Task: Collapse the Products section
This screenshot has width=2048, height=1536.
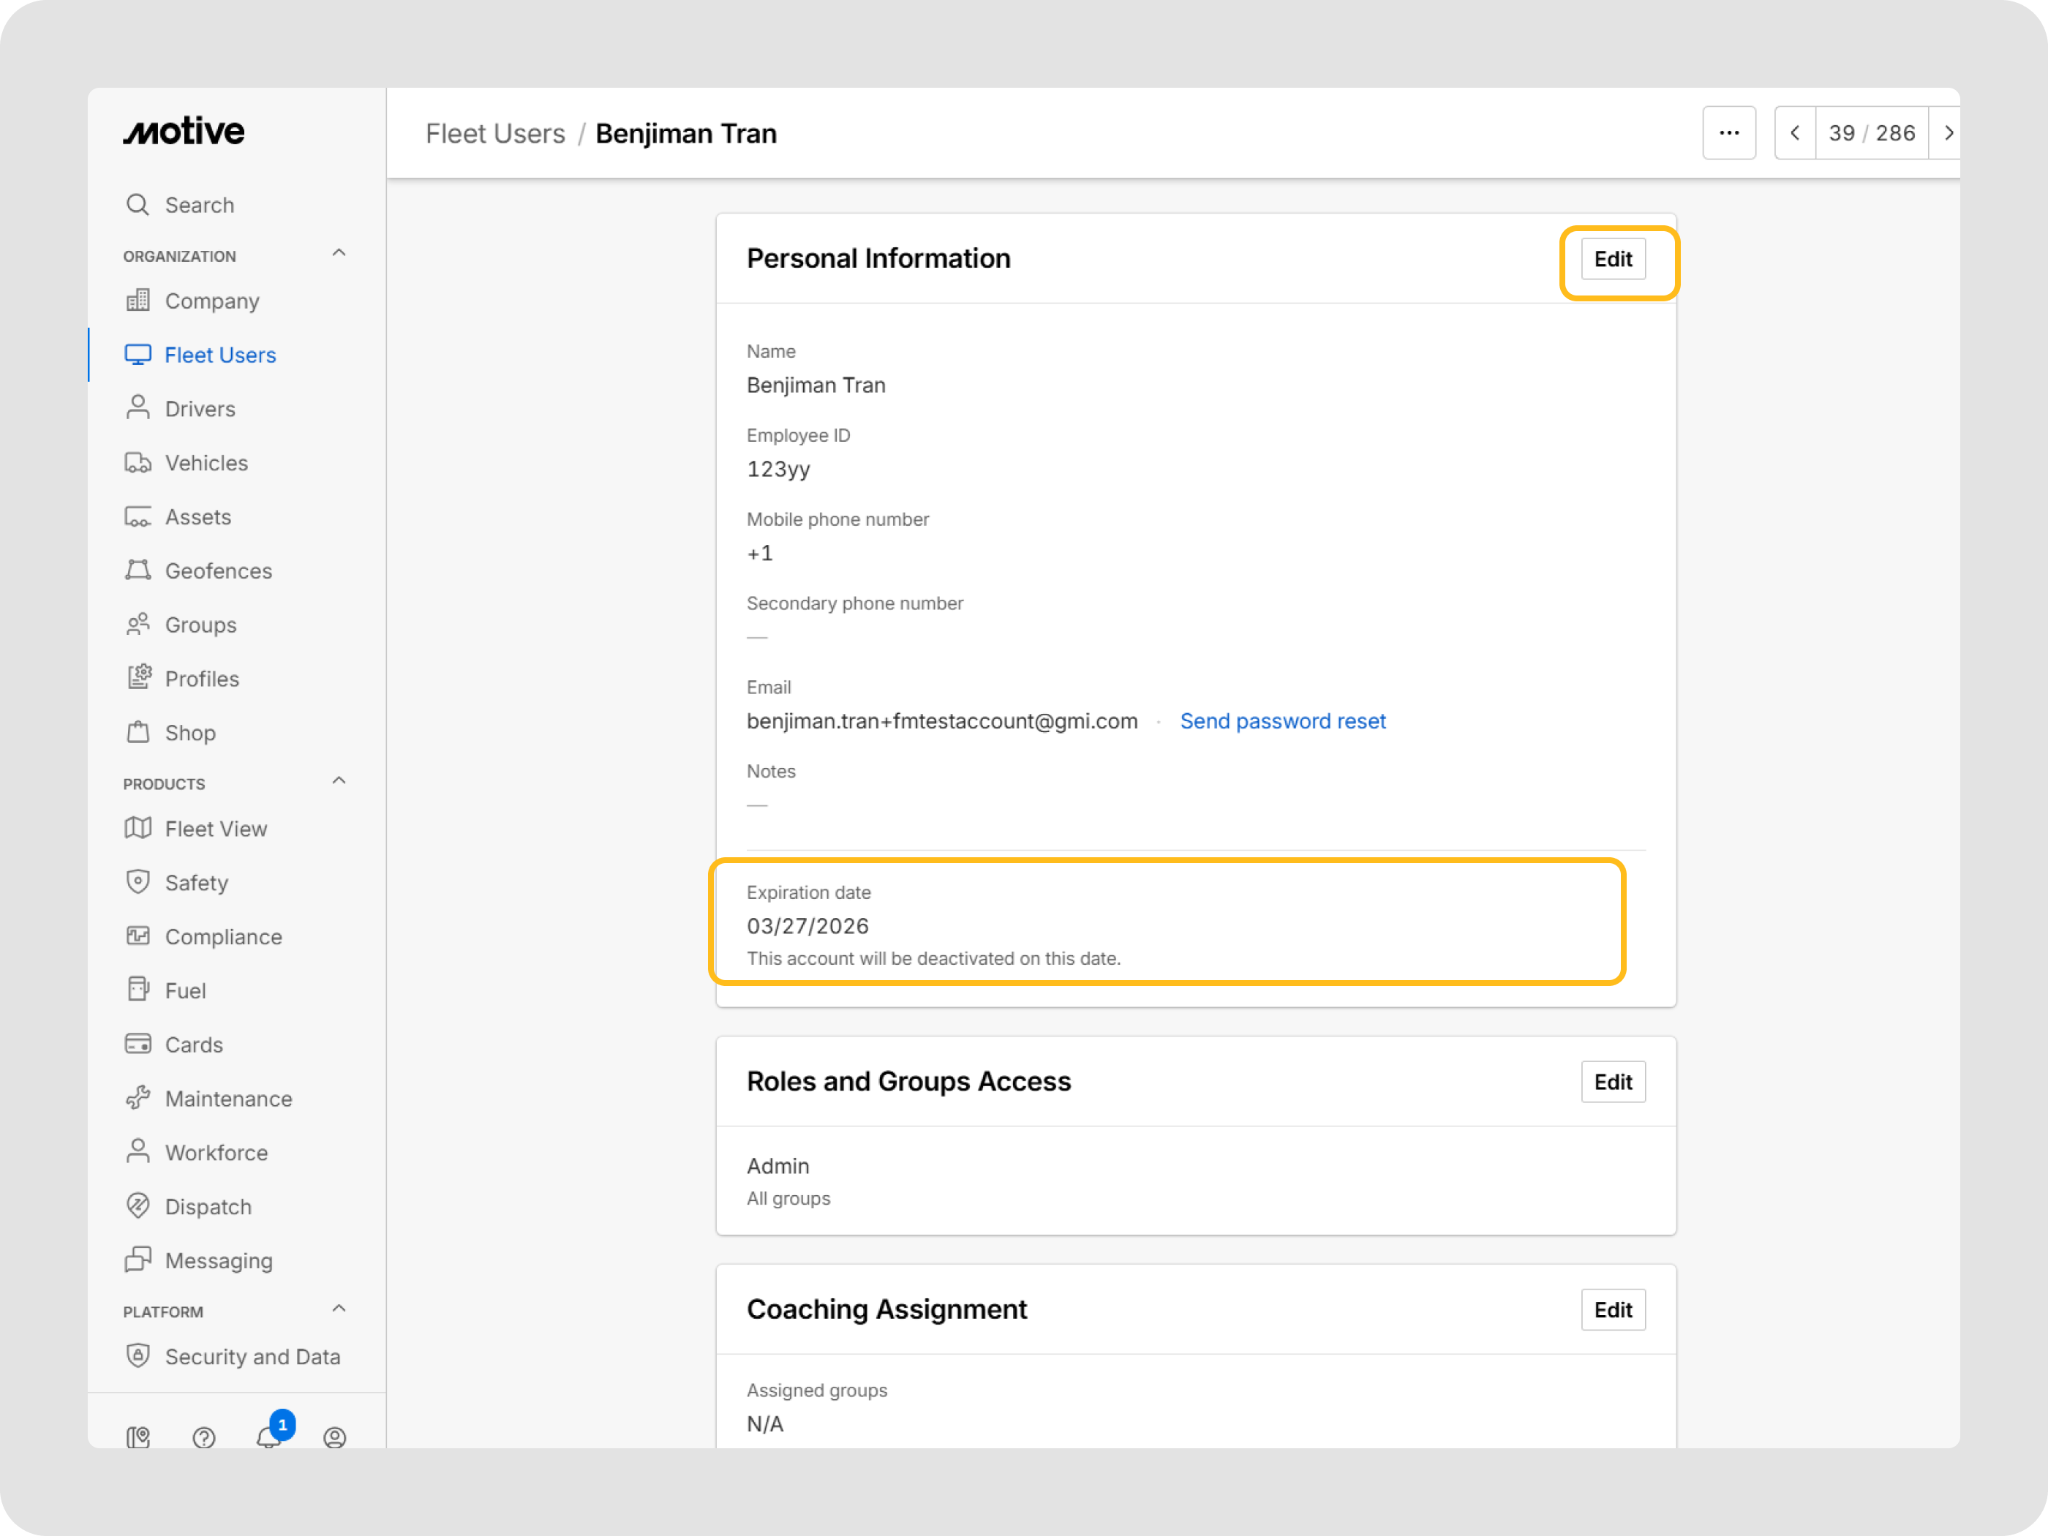Action: pos(339,782)
